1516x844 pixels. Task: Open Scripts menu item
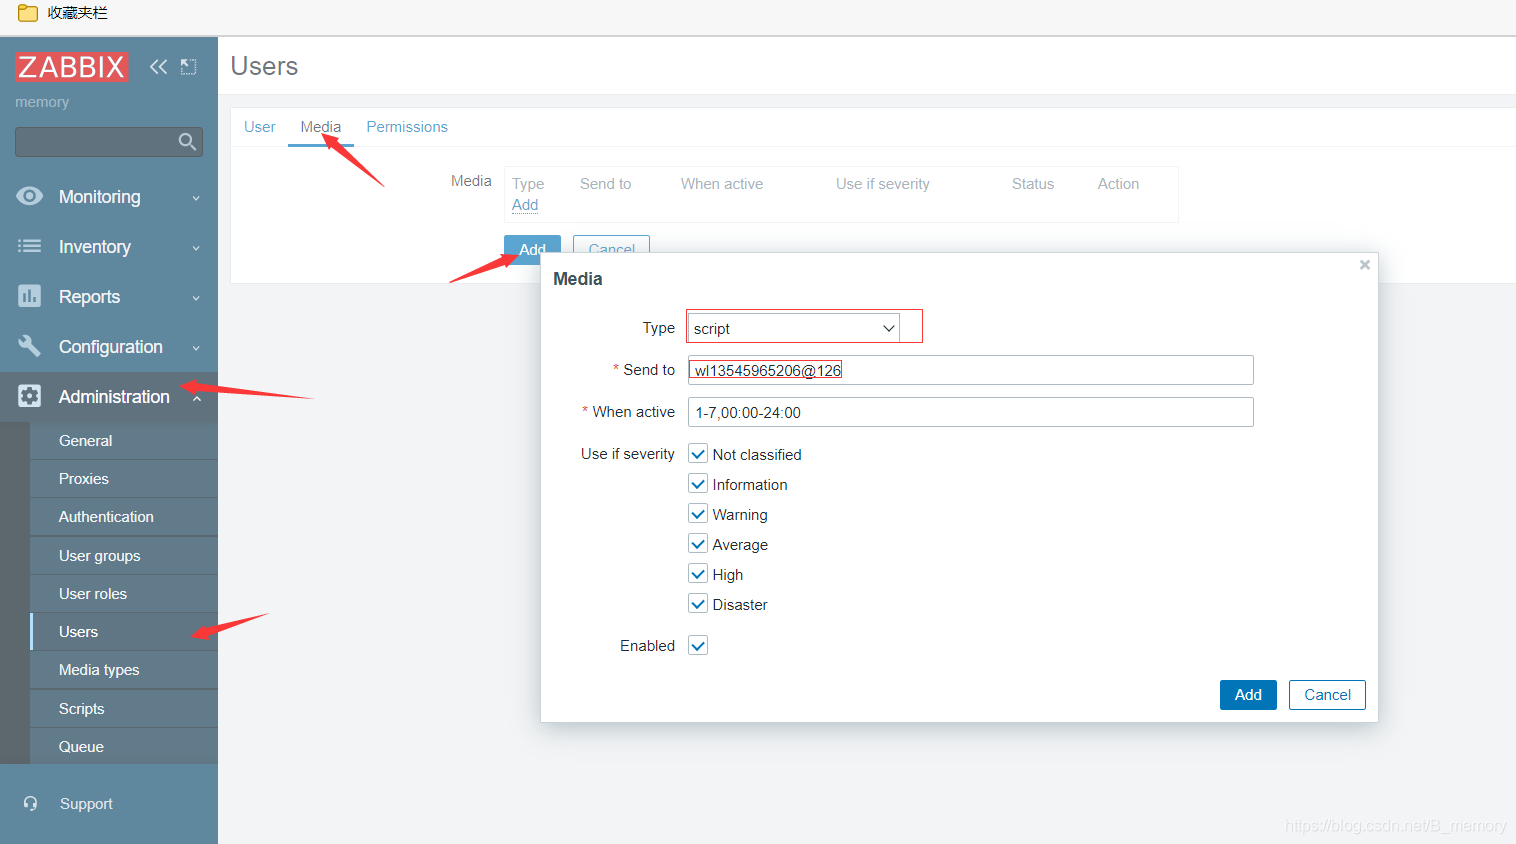point(124,709)
